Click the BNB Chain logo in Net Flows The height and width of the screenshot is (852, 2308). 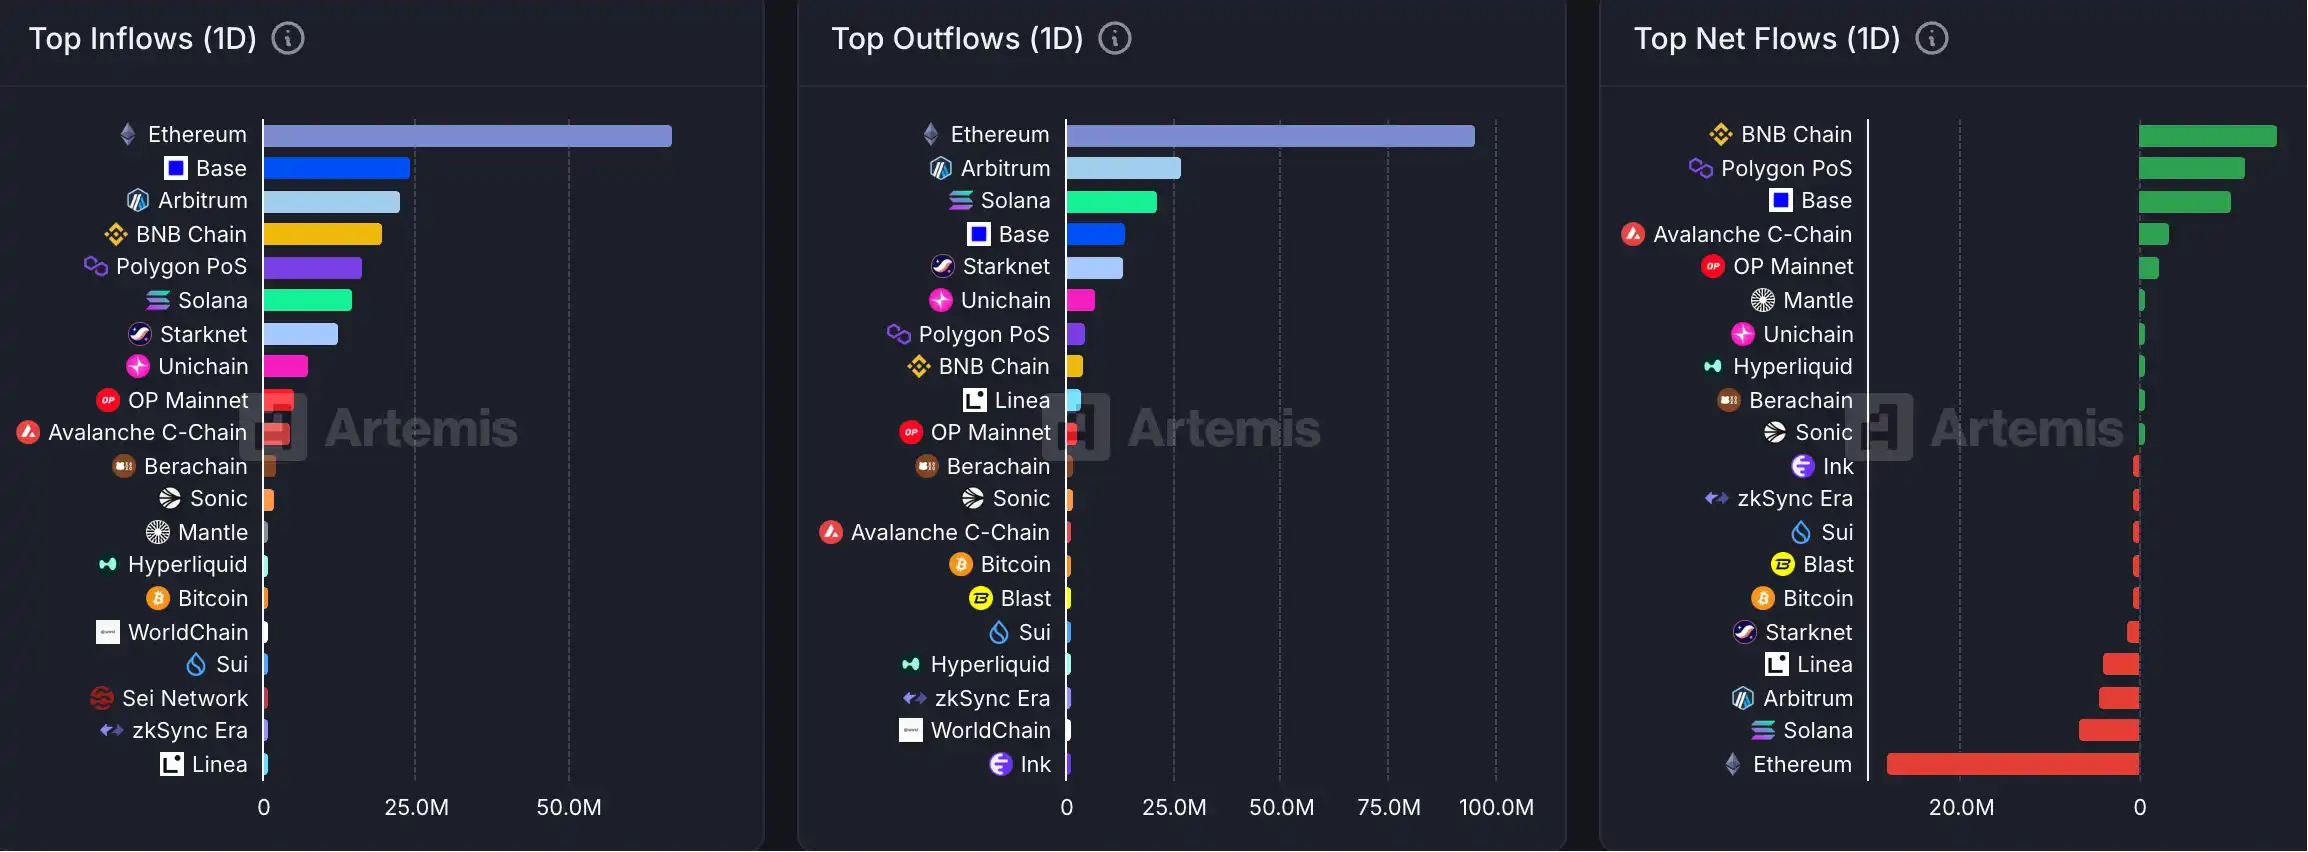click(1721, 134)
